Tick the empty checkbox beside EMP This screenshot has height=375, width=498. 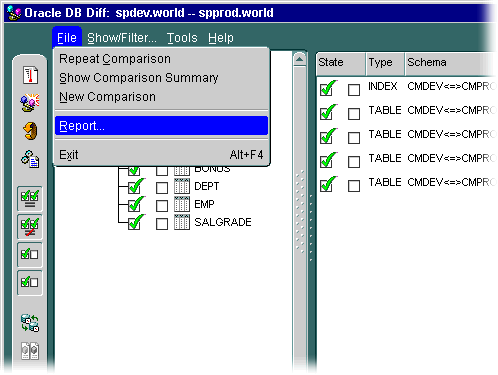tap(162, 206)
